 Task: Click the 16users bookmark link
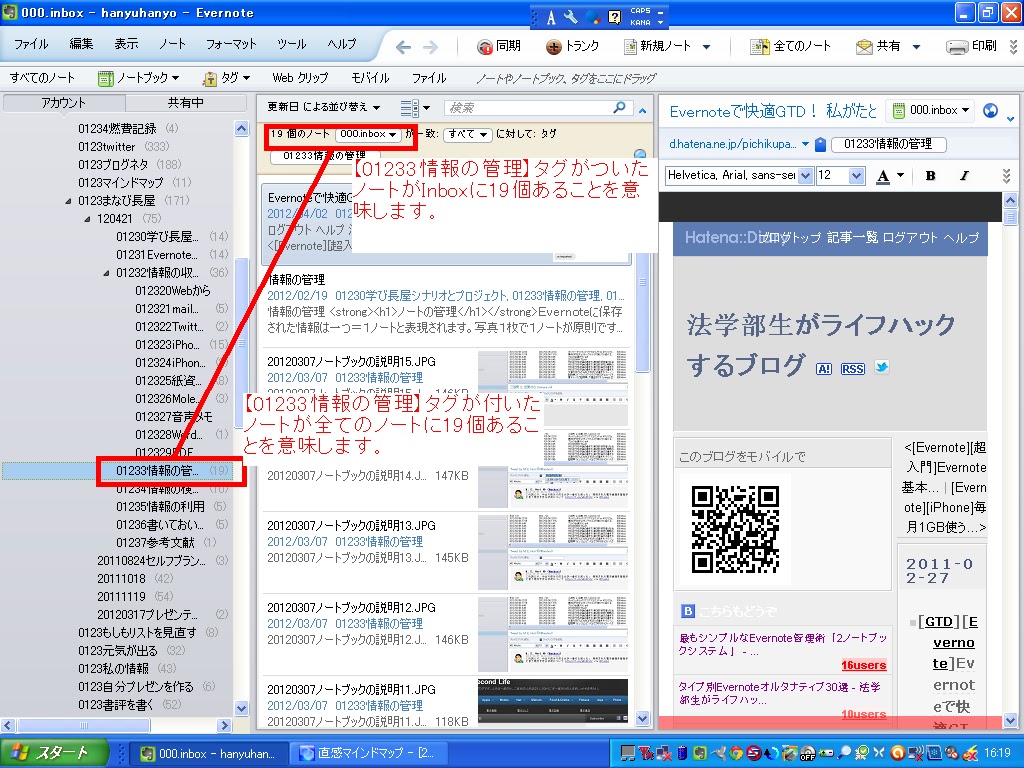[863, 665]
